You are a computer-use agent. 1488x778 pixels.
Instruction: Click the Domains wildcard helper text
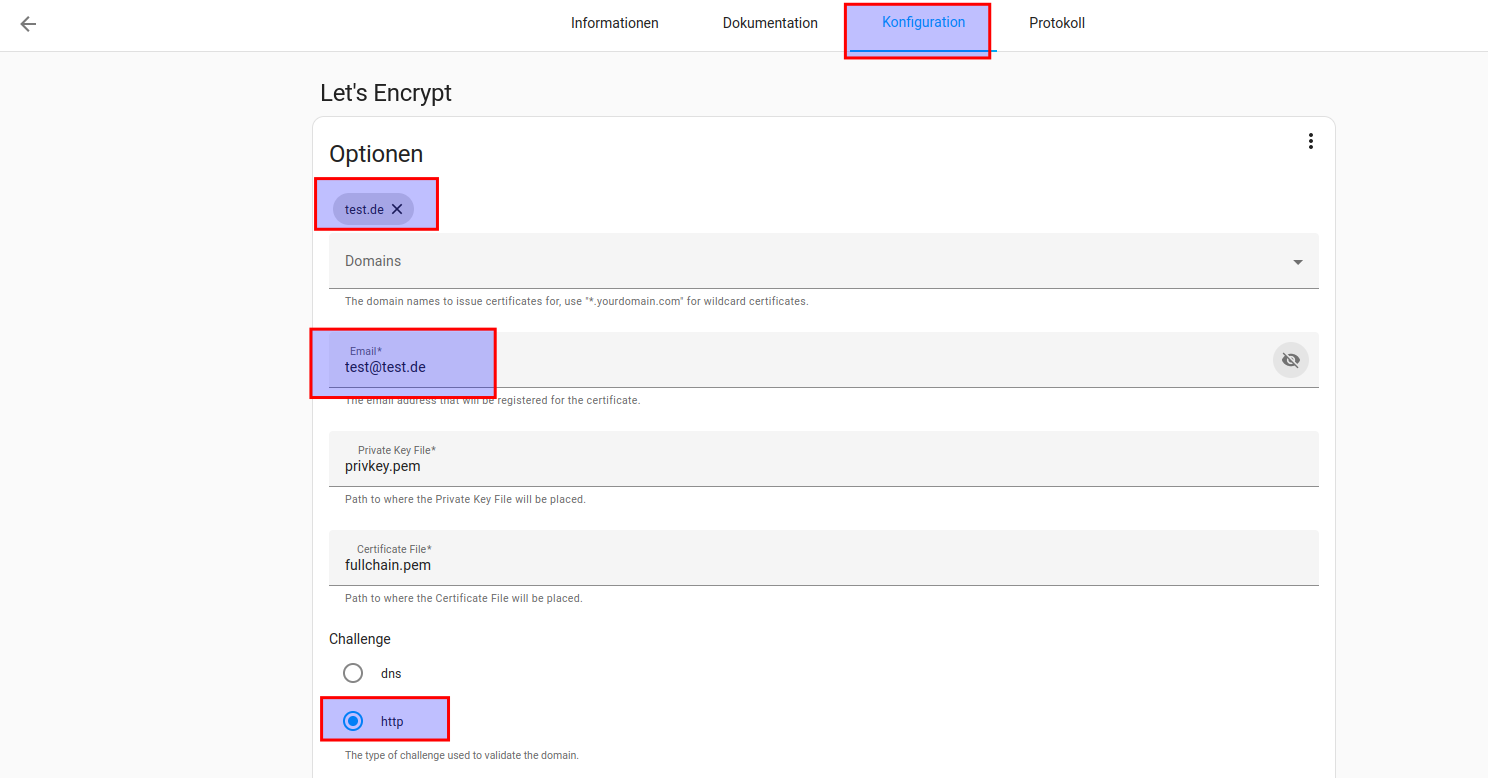tap(576, 301)
